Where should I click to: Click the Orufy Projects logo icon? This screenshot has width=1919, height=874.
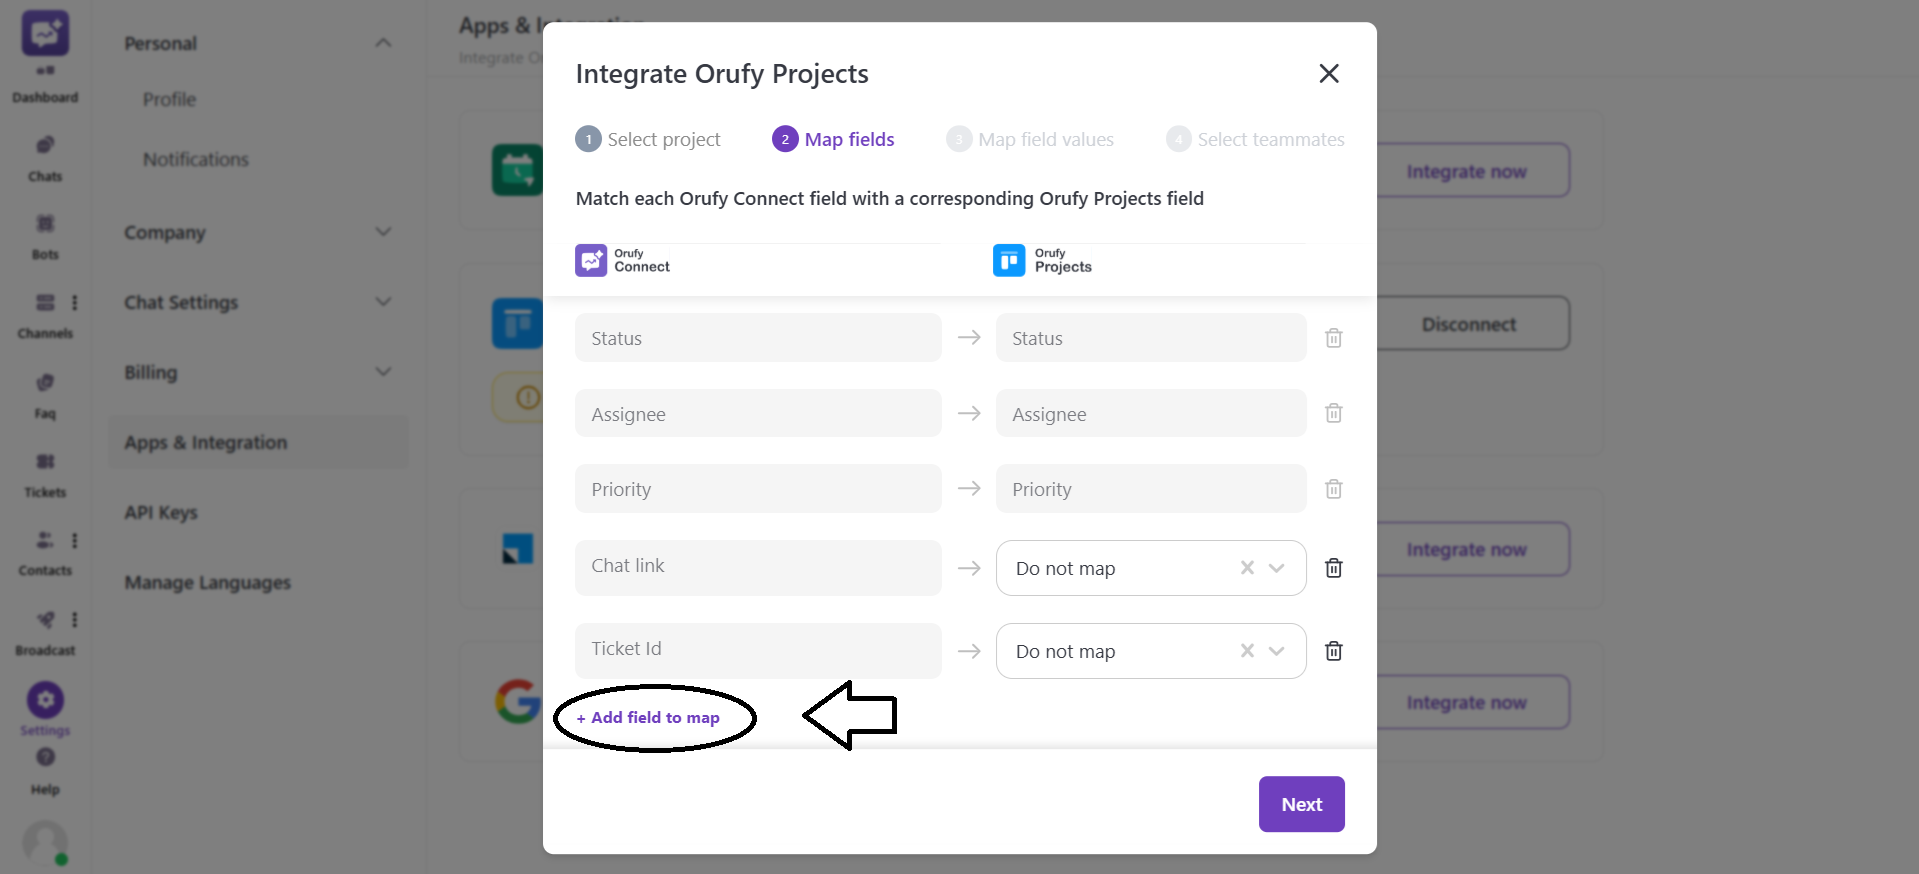pos(1008,260)
